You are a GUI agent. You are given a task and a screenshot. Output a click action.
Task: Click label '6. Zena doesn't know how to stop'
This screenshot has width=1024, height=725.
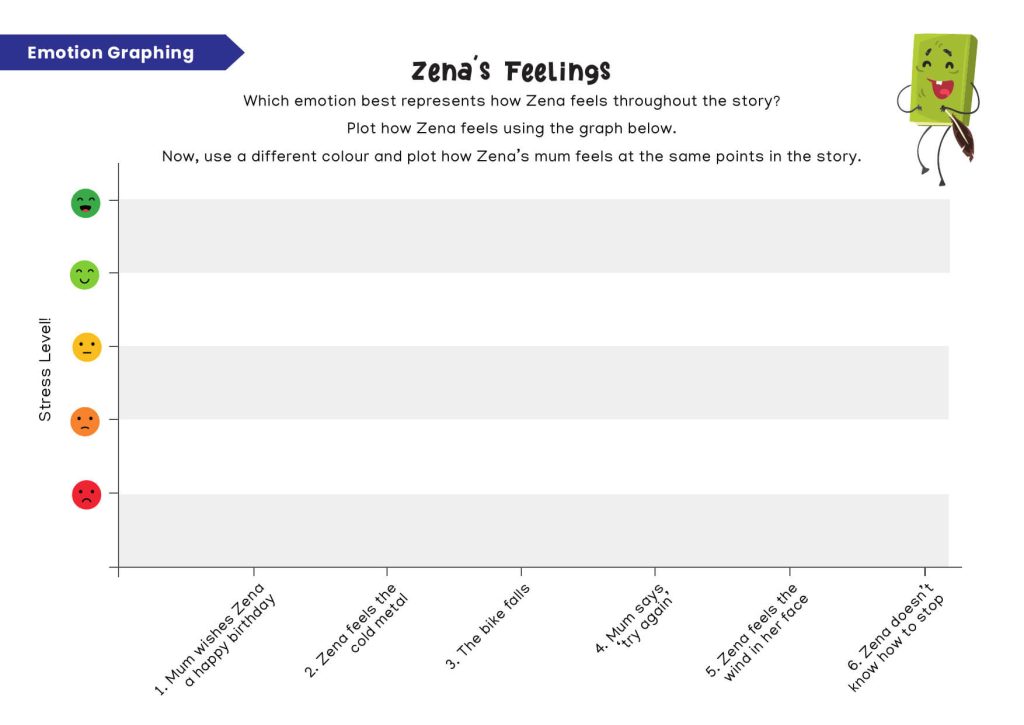(896, 637)
